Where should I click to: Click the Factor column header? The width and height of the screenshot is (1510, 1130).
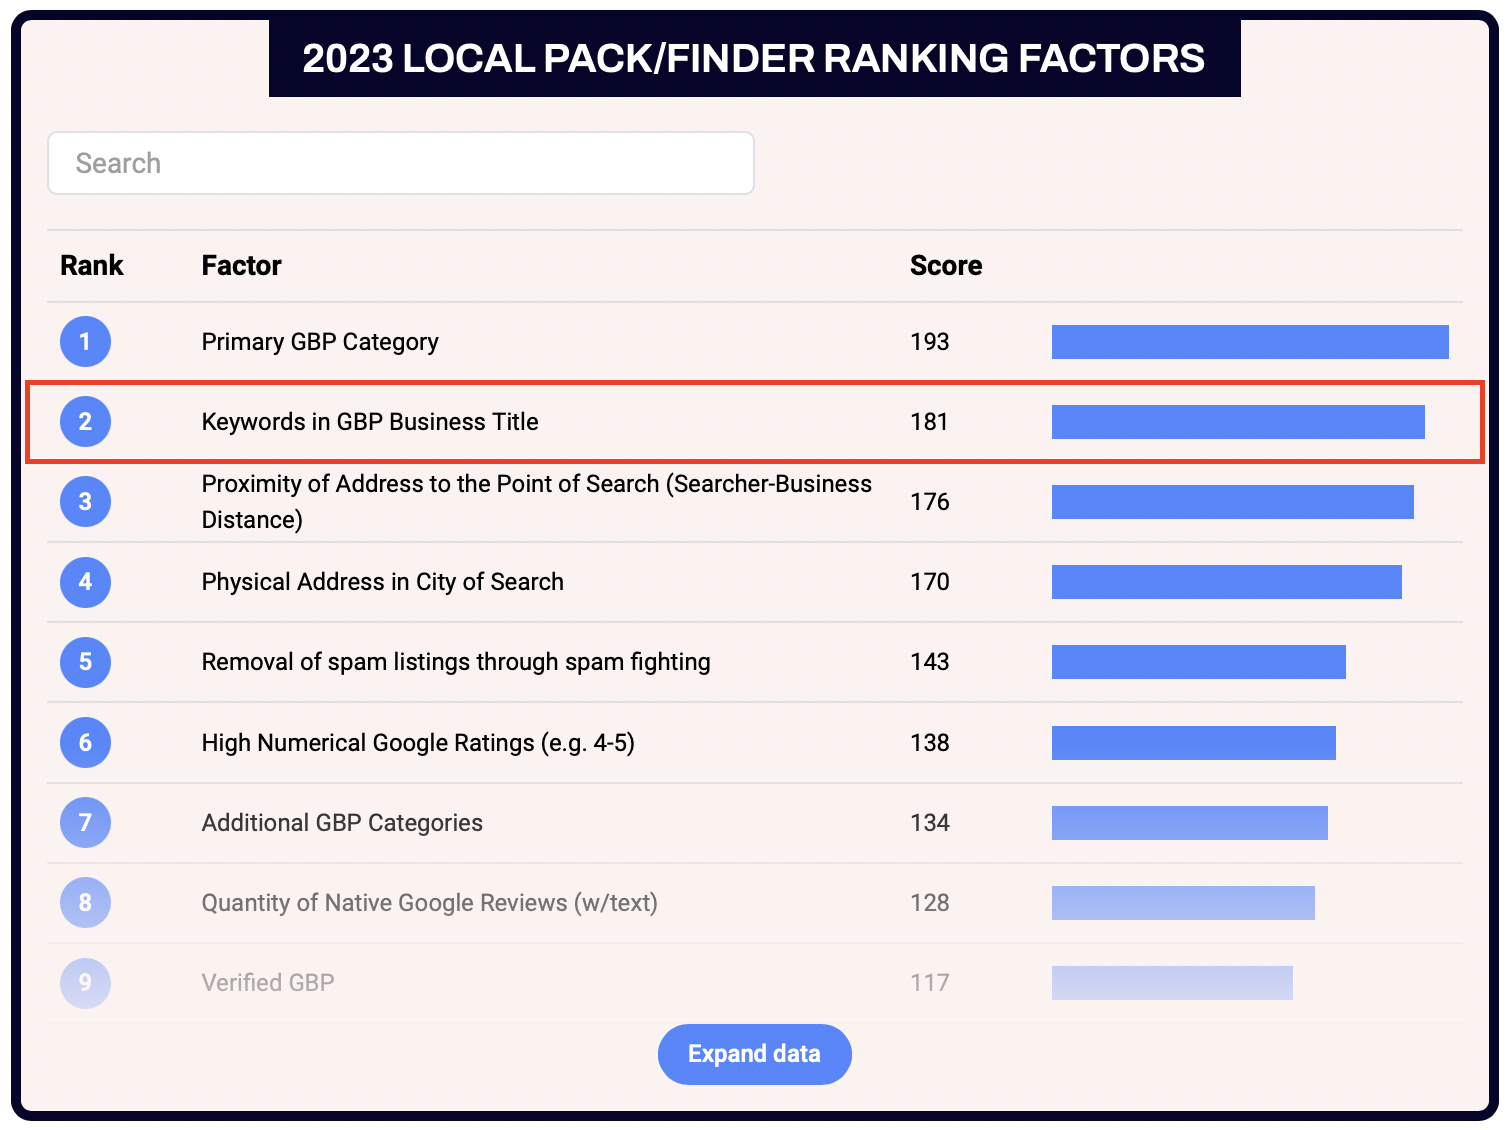241,266
